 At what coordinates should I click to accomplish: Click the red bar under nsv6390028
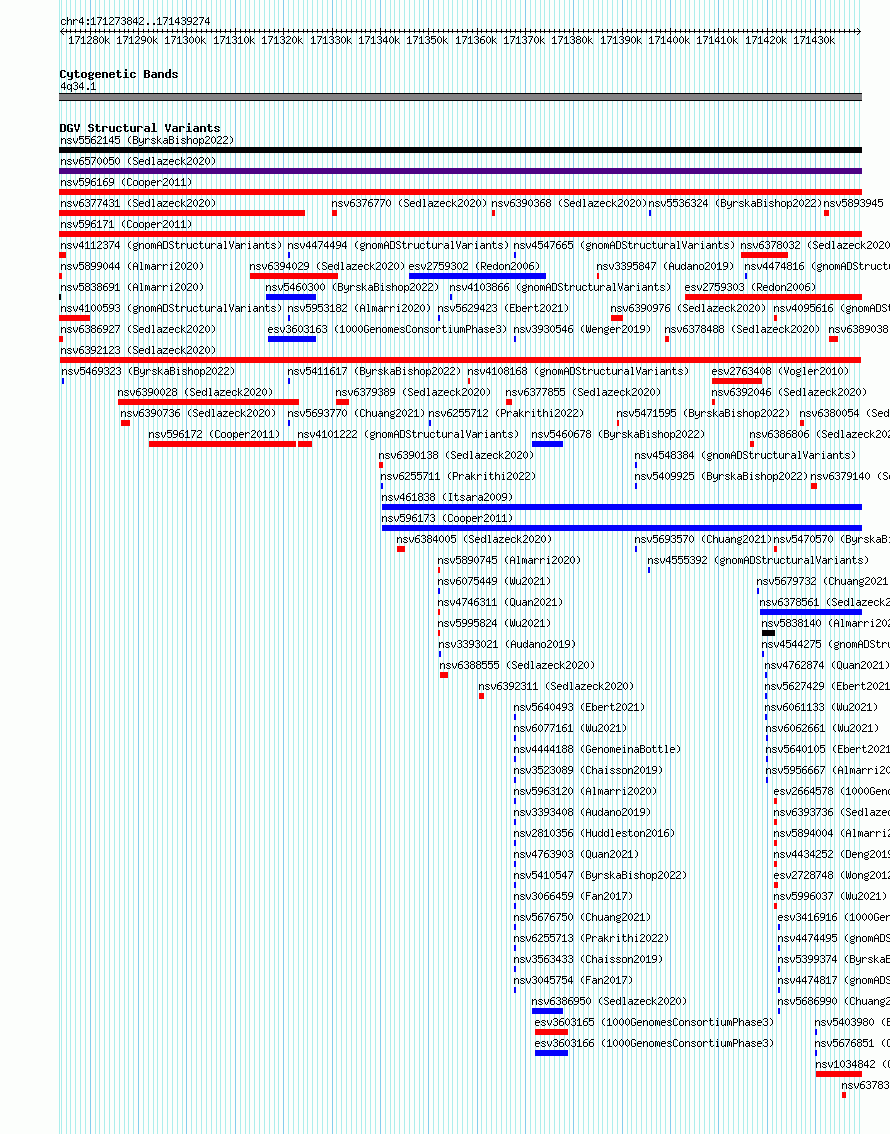208,402
